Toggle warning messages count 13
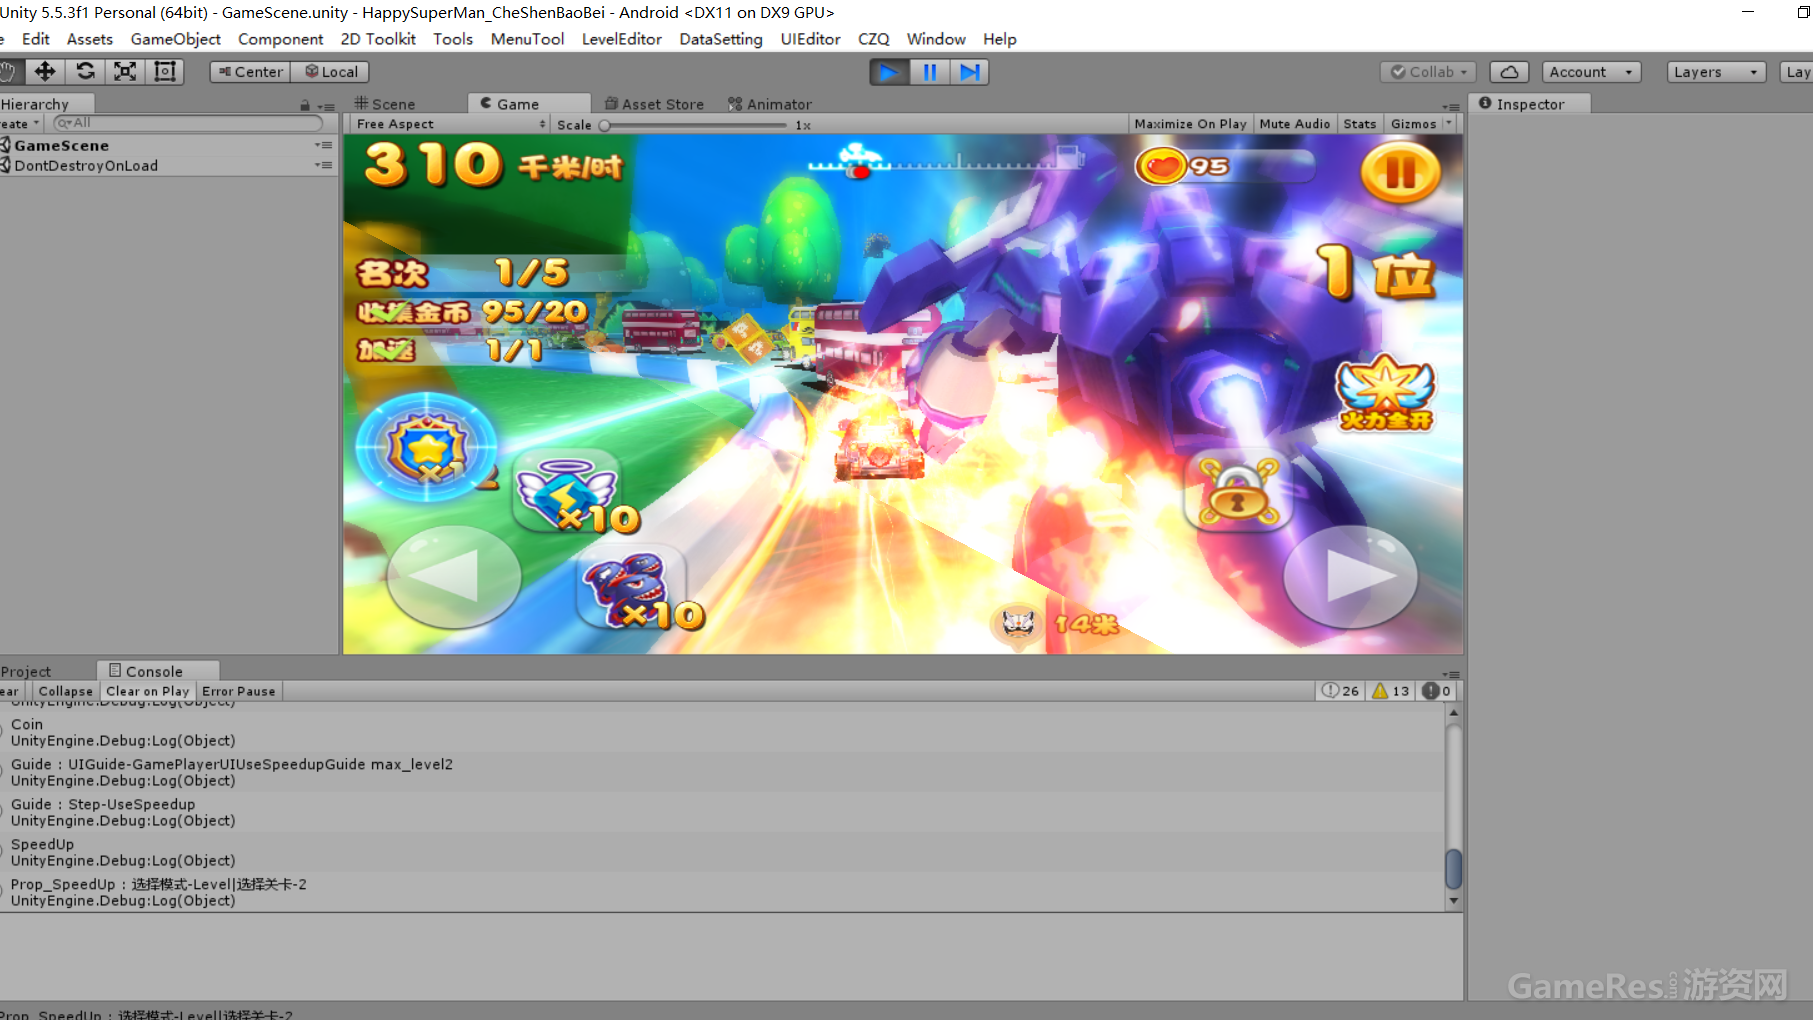 [1390, 691]
